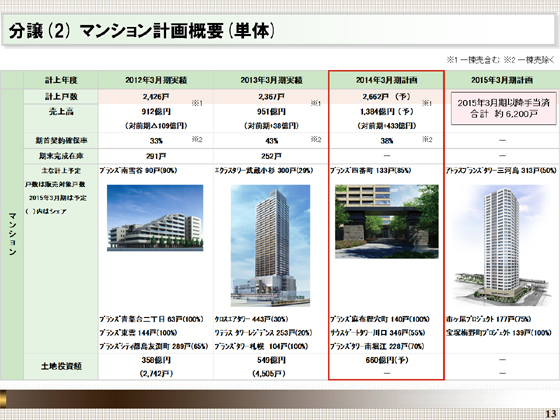Click the (対前期+433億円) note

click(387, 126)
